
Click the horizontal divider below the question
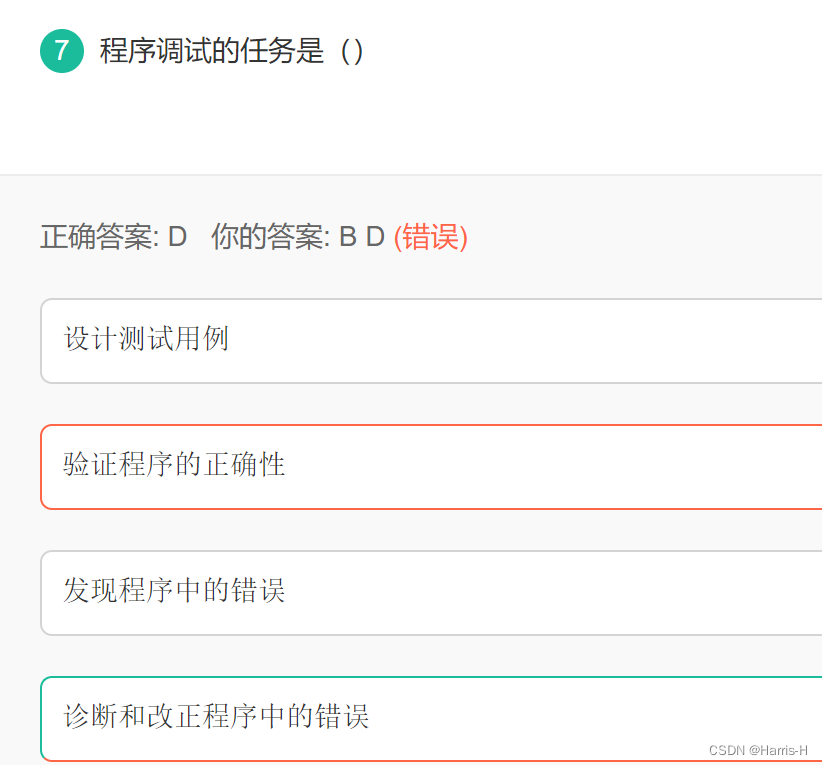pyautogui.click(x=411, y=175)
